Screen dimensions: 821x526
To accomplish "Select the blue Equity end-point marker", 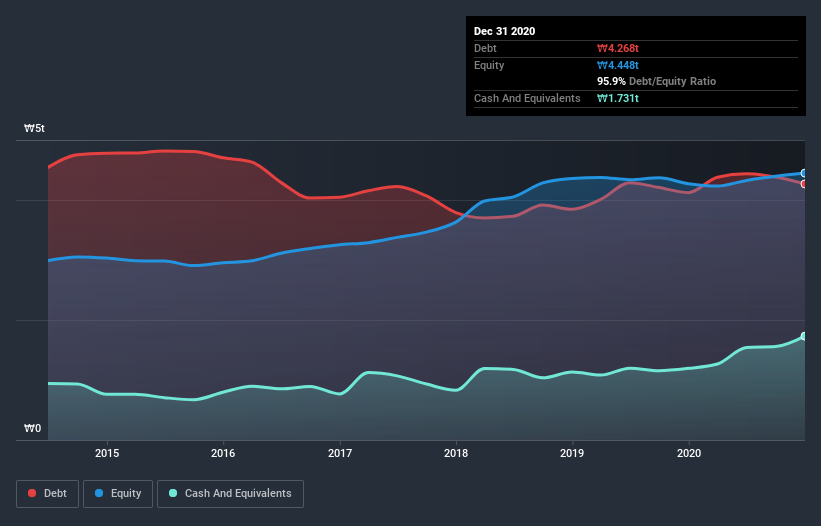I will click(x=804, y=173).
